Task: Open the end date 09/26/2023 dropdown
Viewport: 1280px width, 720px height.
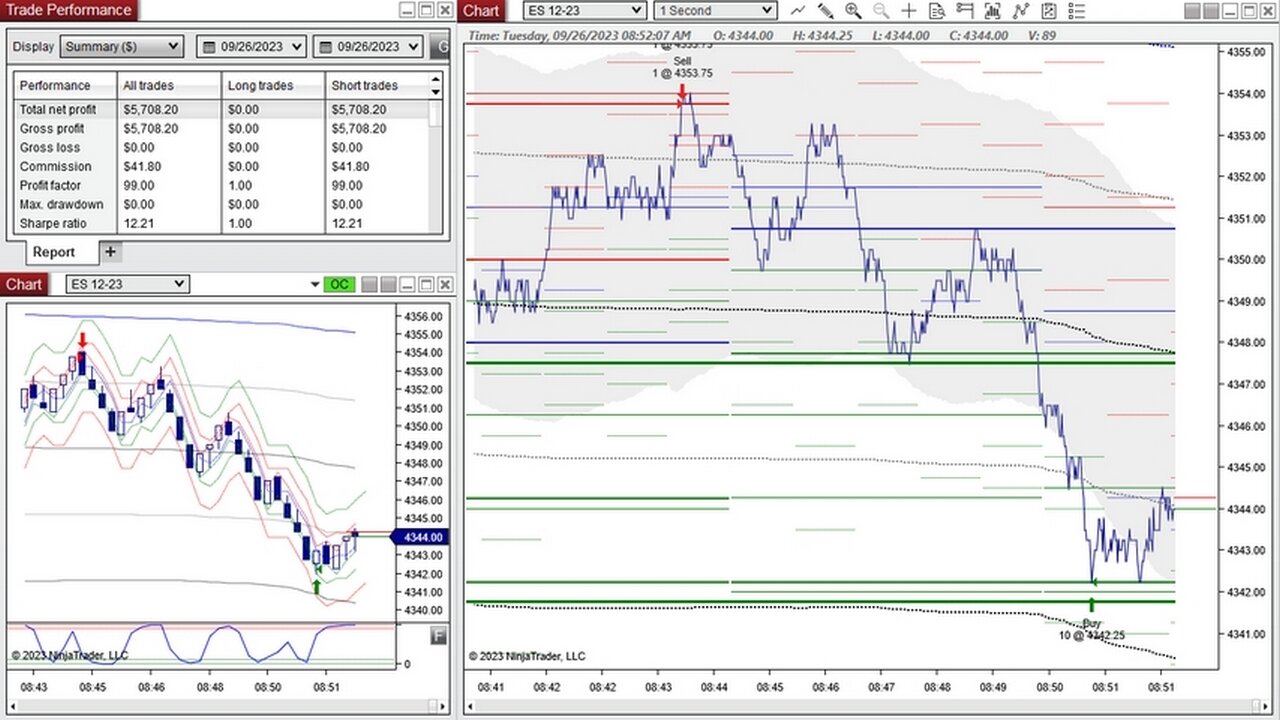Action: (x=368, y=47)
